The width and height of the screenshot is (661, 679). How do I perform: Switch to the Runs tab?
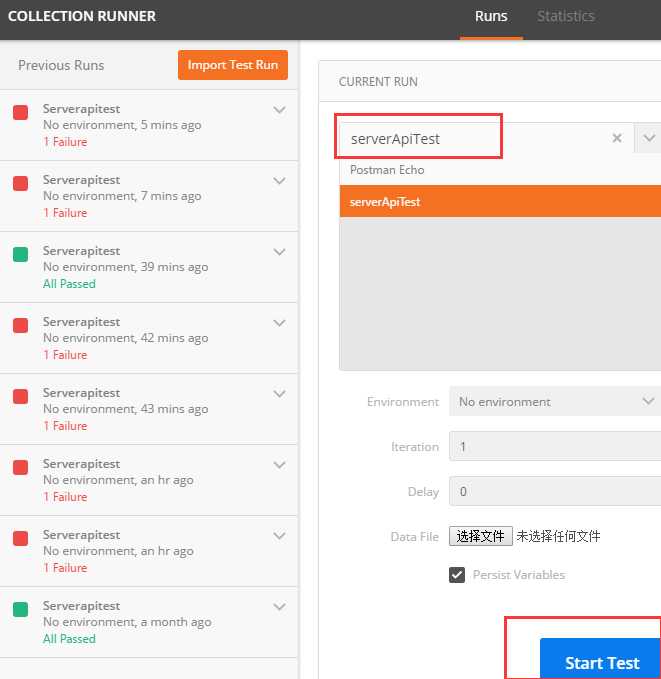pyautogui.click(x=491, y=16)
